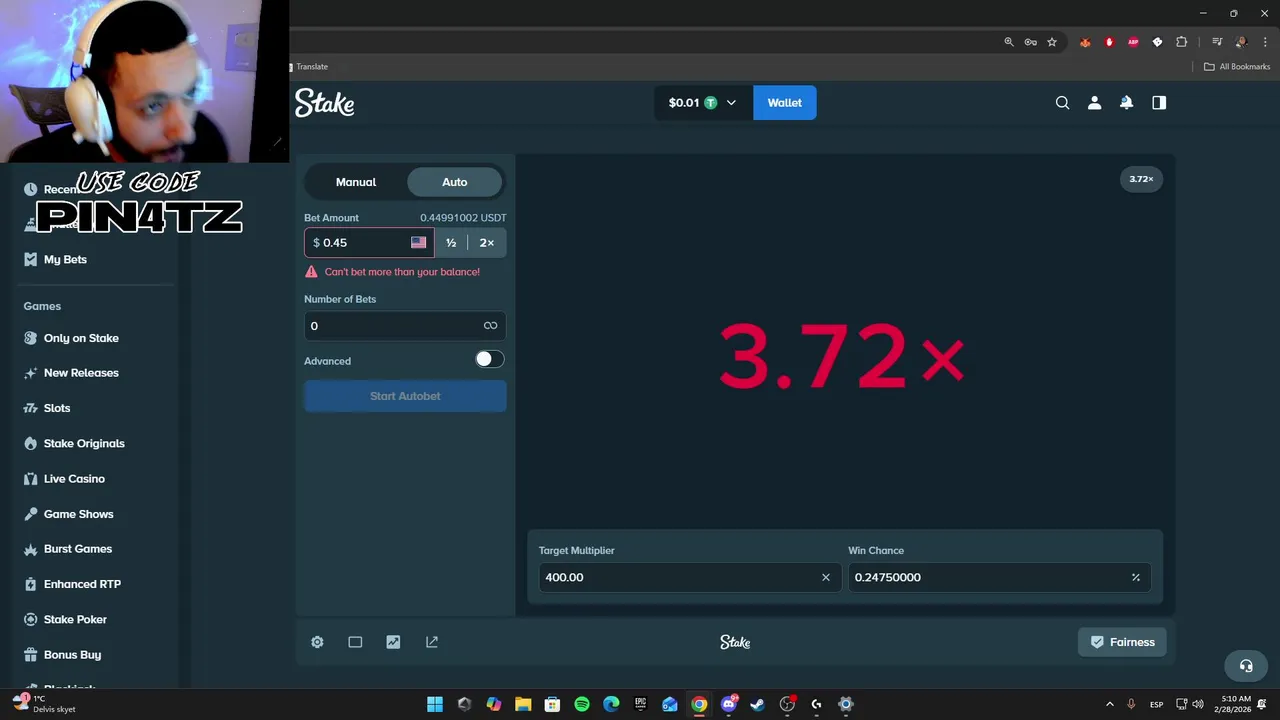
Task: Open Live Casino category
Action: click(x=74, y=479)
